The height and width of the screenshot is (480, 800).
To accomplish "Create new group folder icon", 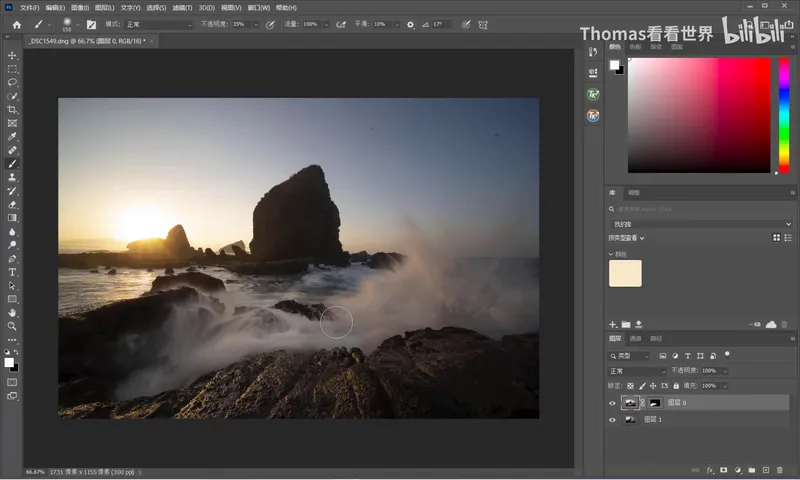I will 752,470.
